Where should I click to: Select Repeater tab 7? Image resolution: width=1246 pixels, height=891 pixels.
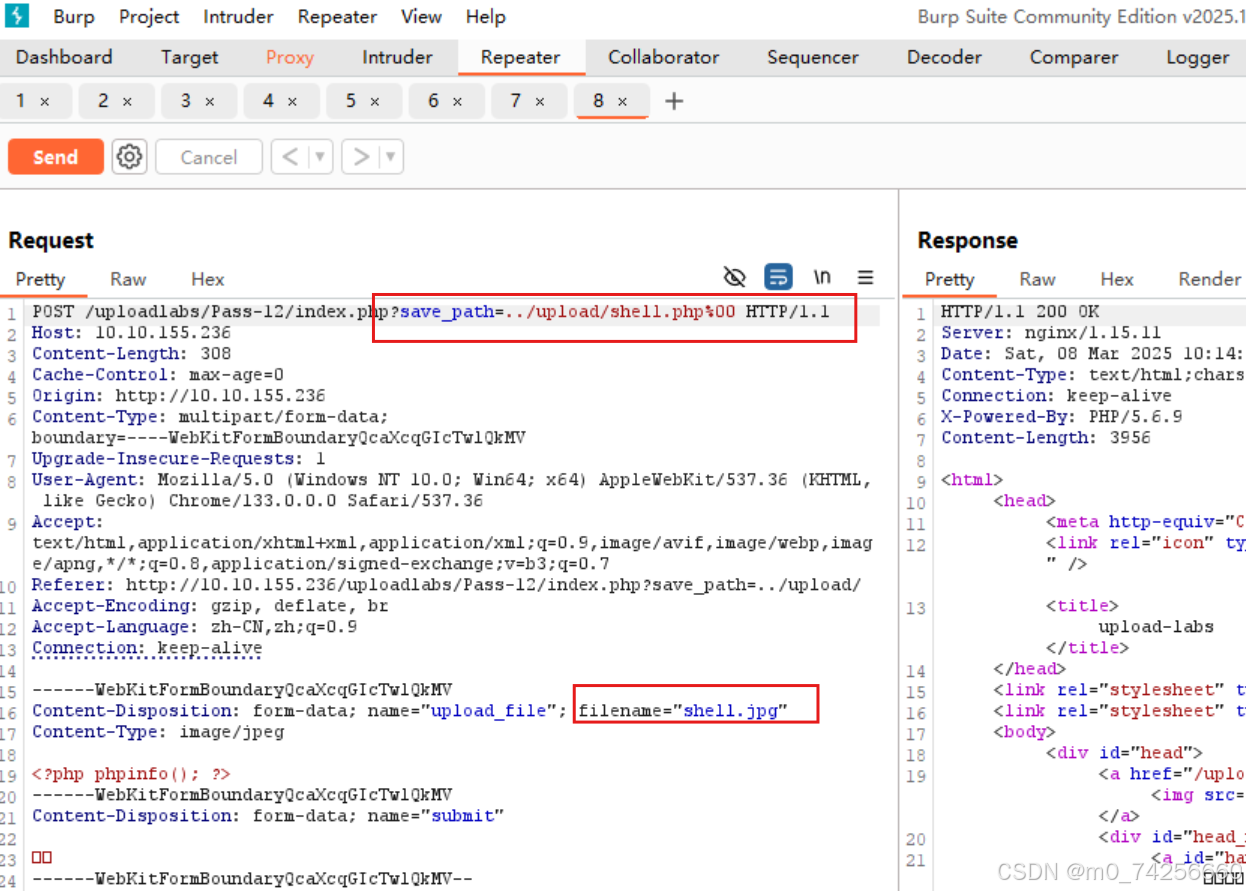516,101
